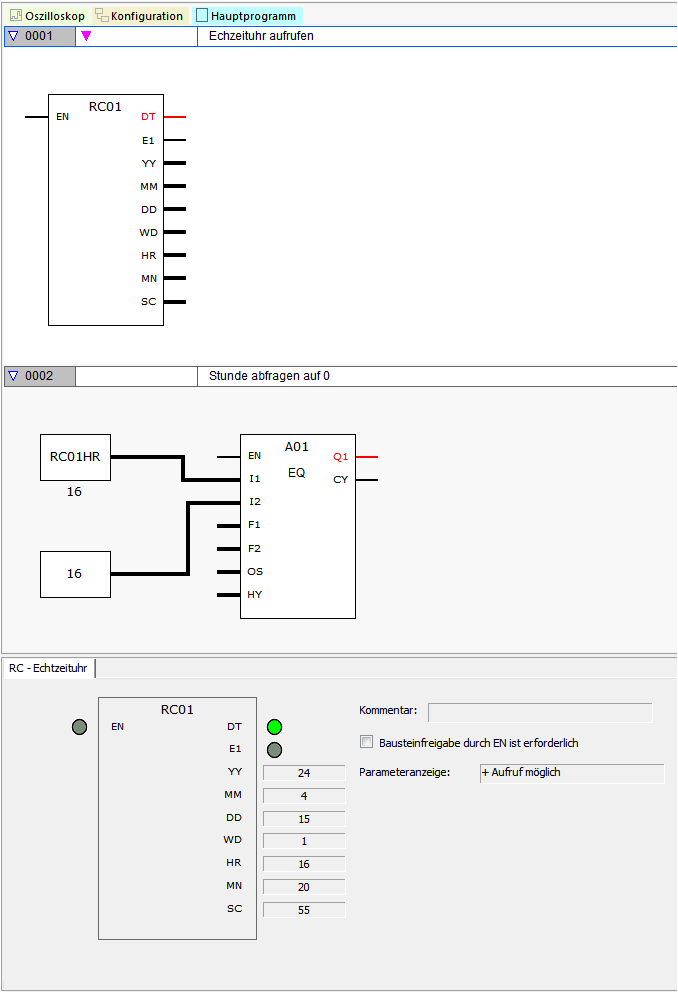Select comment text 'Stunde abfragen auf 0'
This screenshot has height=993, width=678.
coord(269,376)
